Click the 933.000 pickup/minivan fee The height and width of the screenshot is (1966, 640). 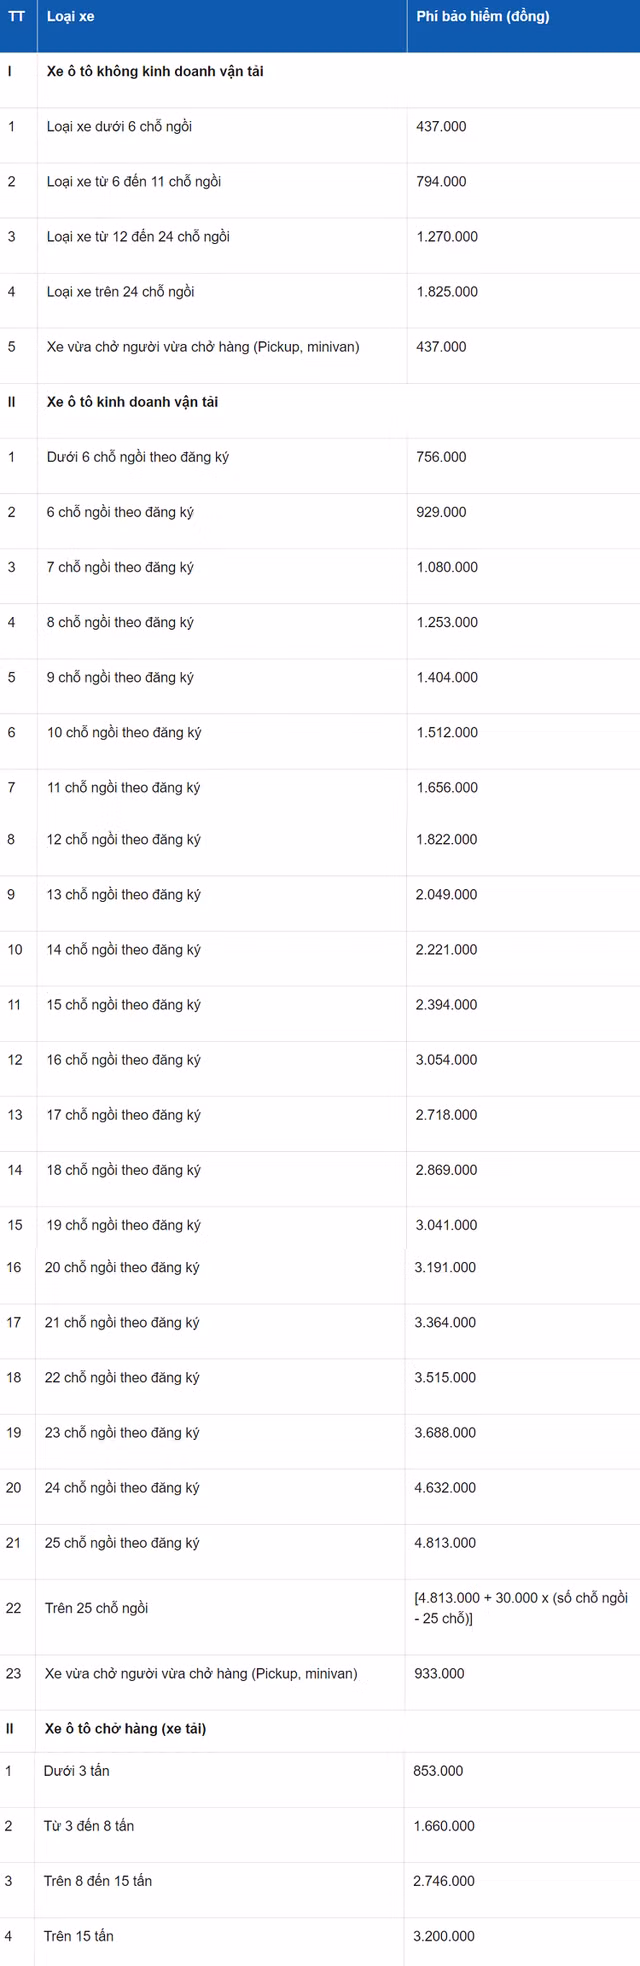439,1673
